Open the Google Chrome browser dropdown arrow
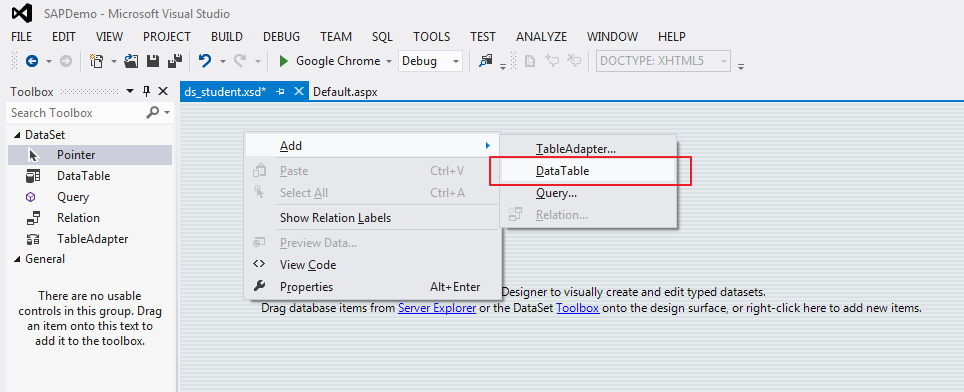This screenshot has width=964, height=392. [389, 61]
